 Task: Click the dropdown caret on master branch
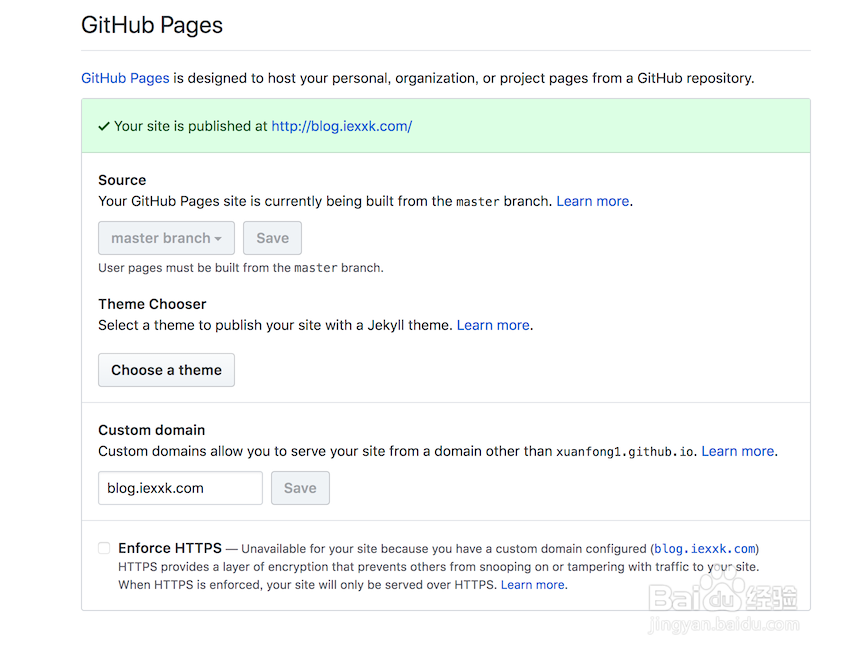click(218, 239)
